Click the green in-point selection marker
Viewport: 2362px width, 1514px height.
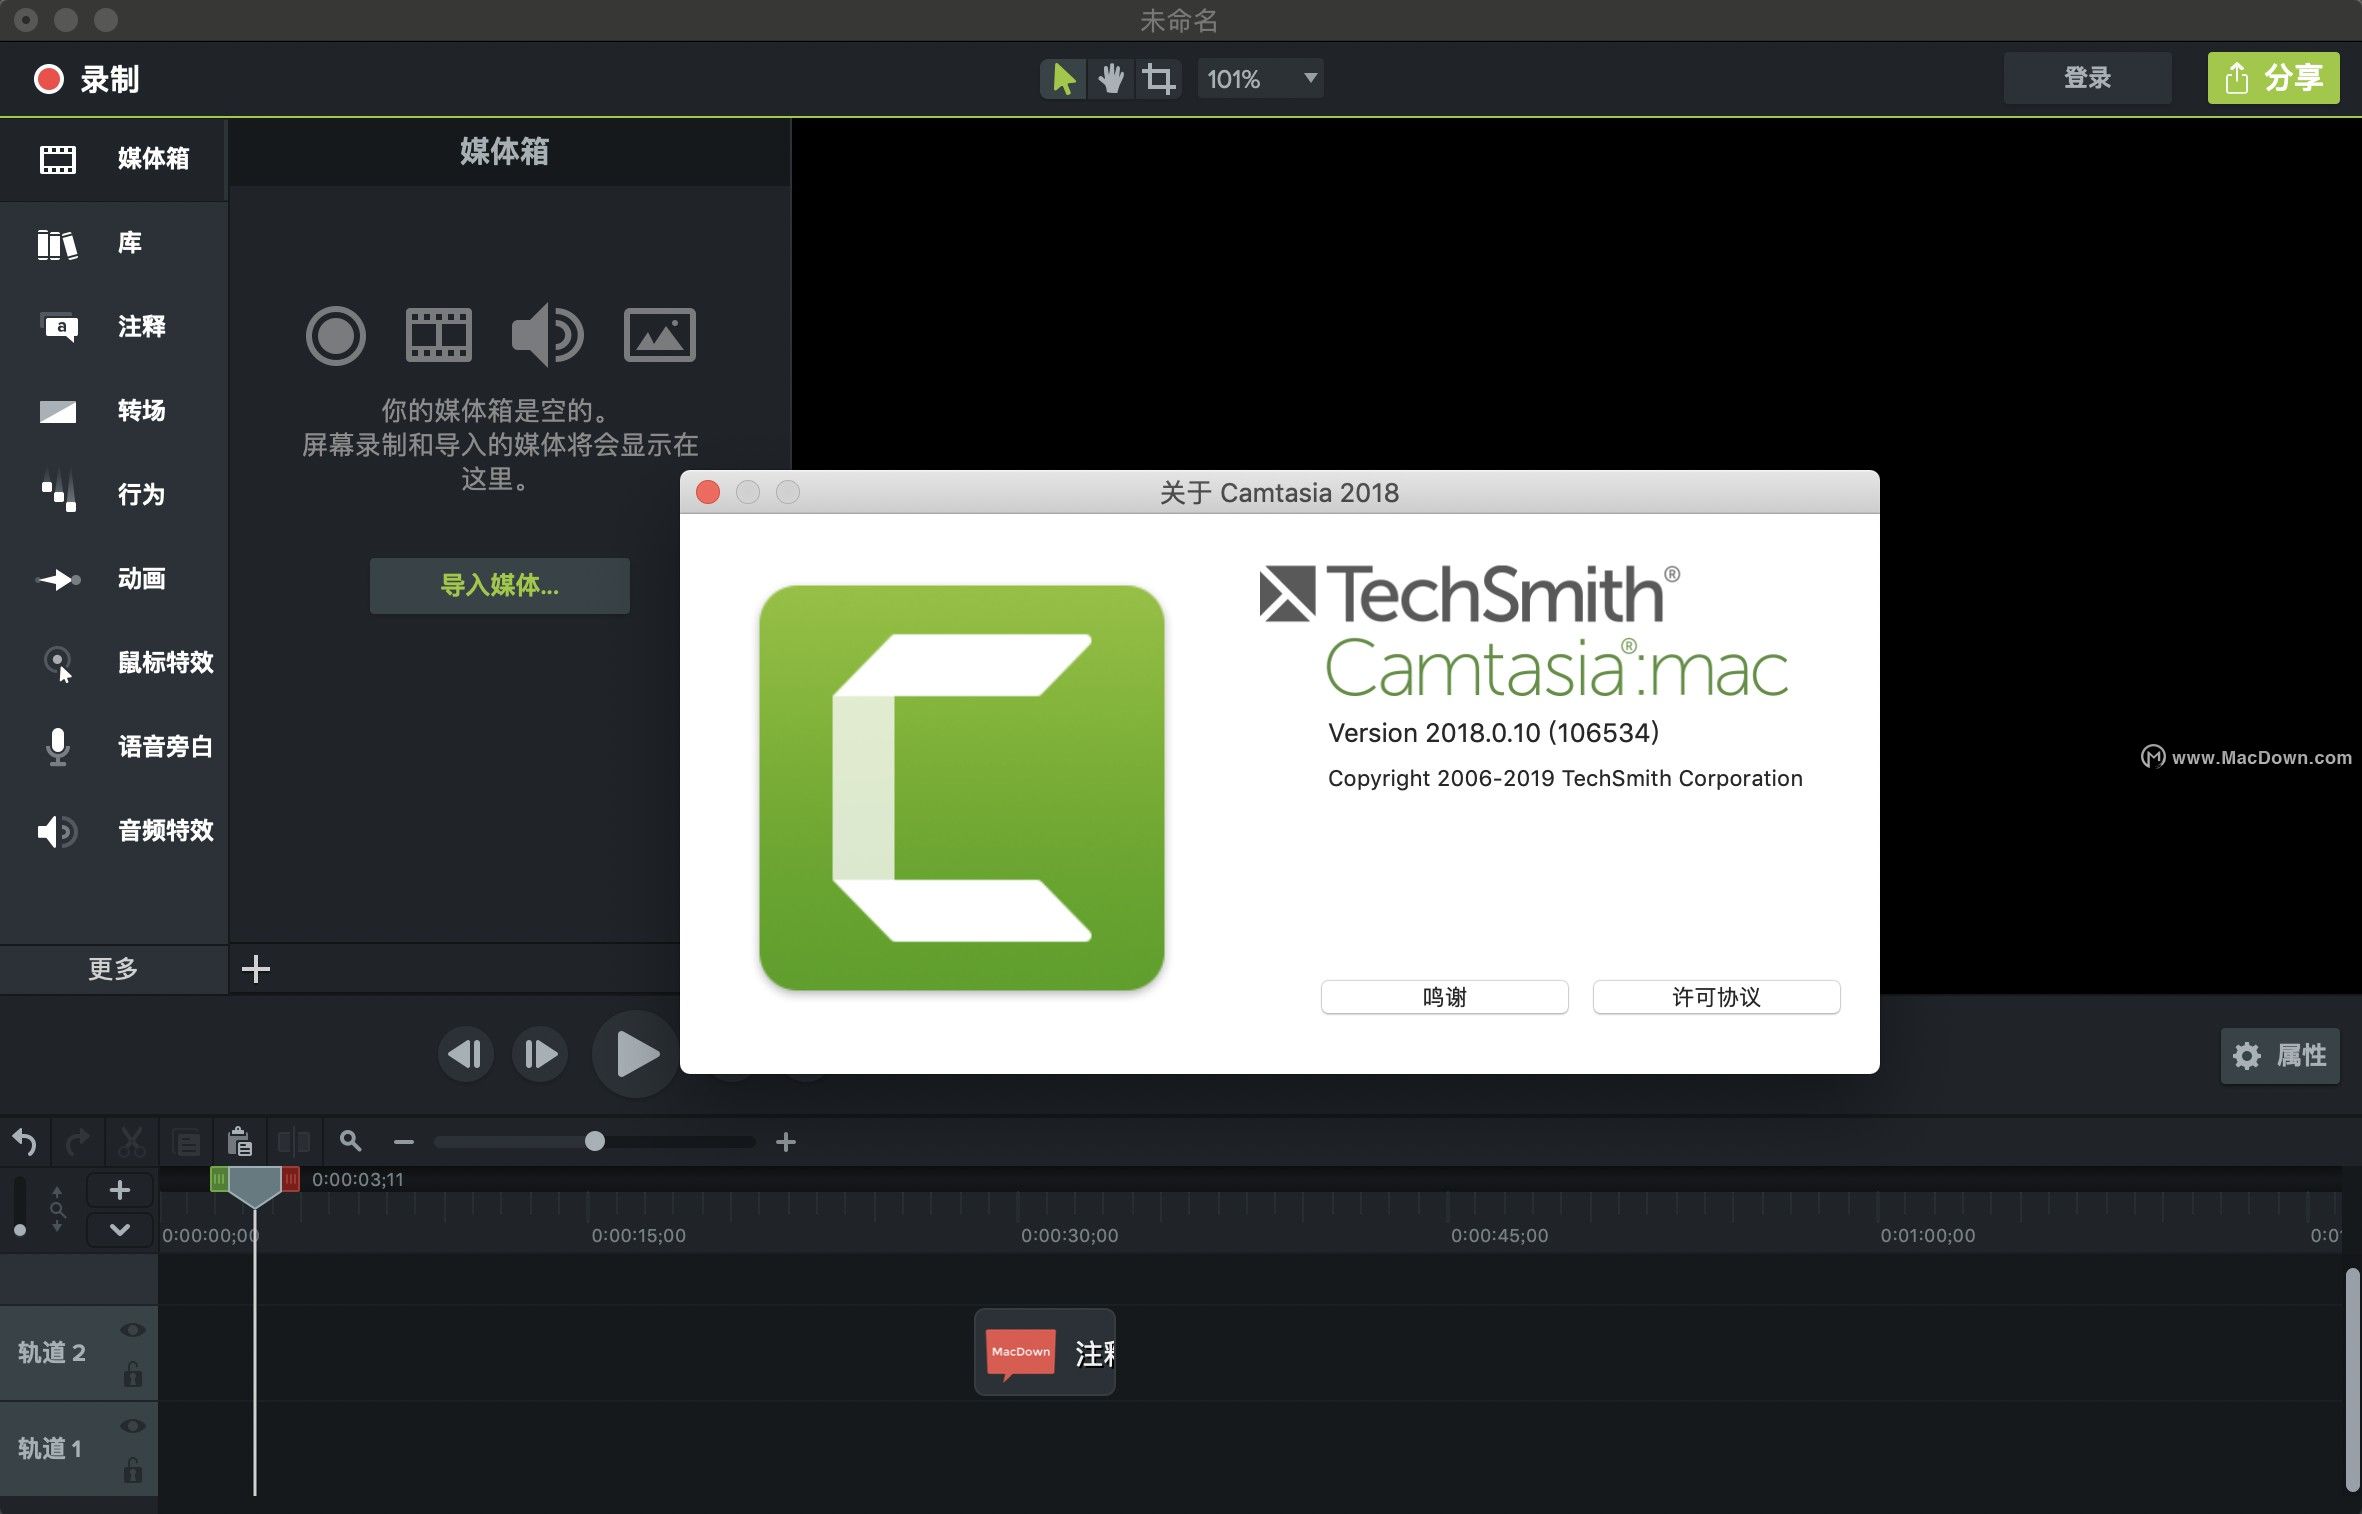218,1179
